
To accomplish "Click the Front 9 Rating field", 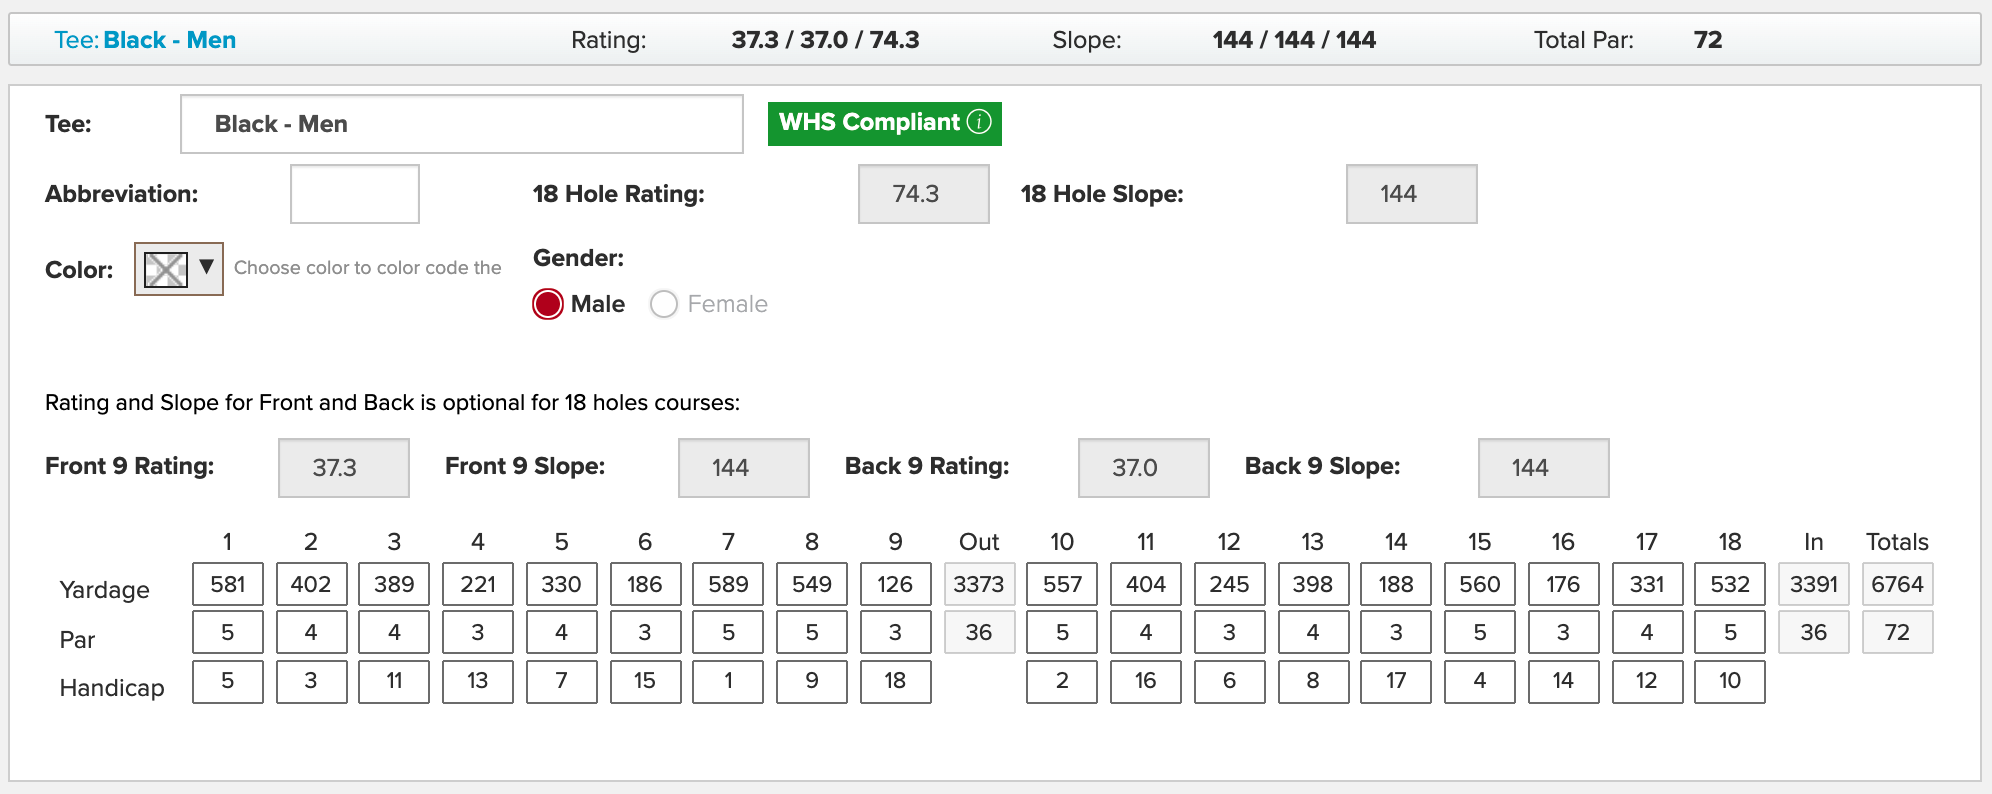I will 344,468.
